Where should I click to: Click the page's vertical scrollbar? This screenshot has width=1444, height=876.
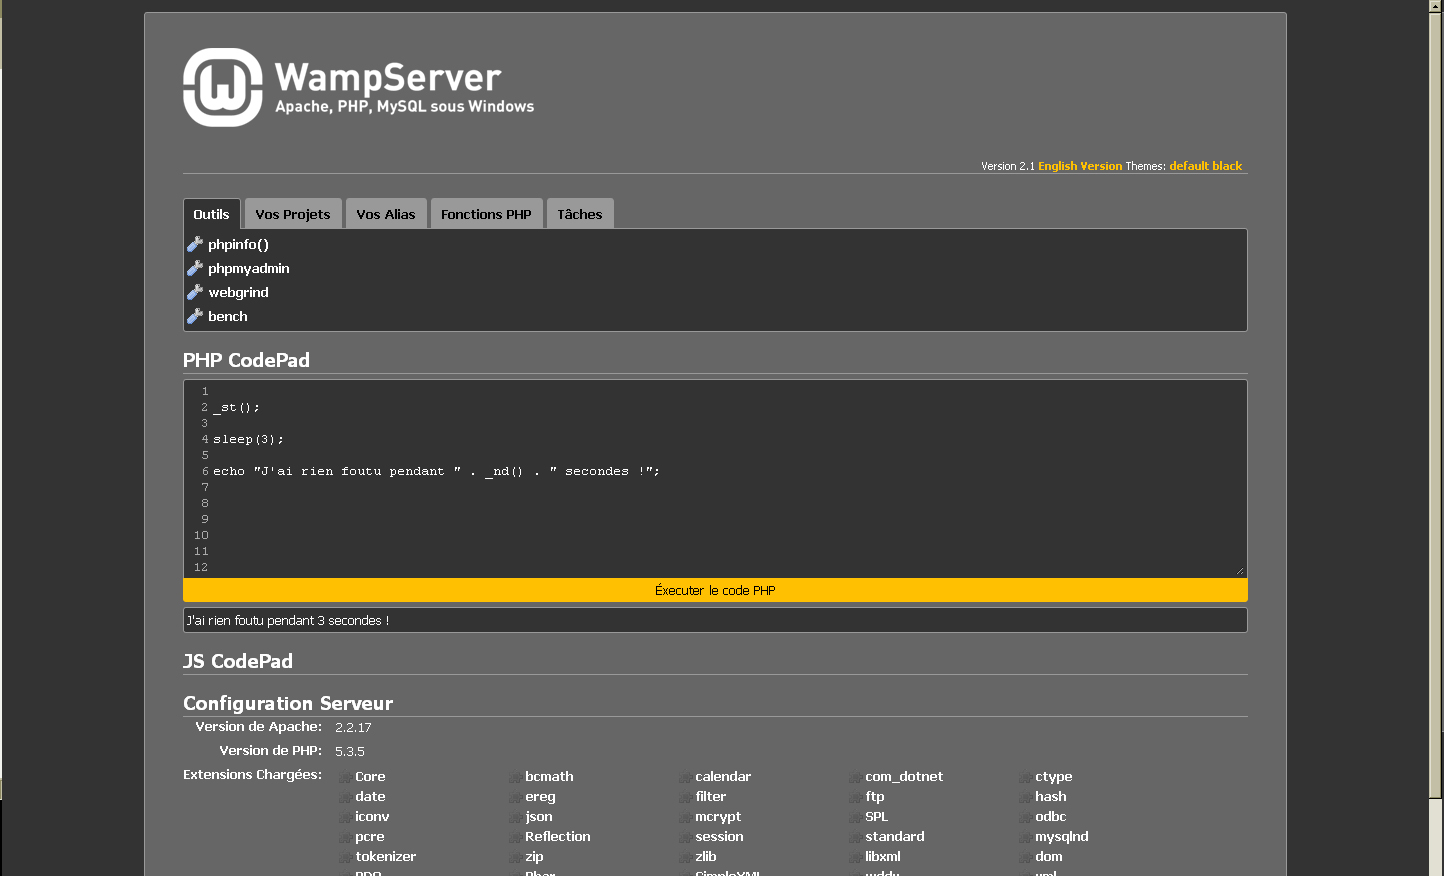(1436, 400)
